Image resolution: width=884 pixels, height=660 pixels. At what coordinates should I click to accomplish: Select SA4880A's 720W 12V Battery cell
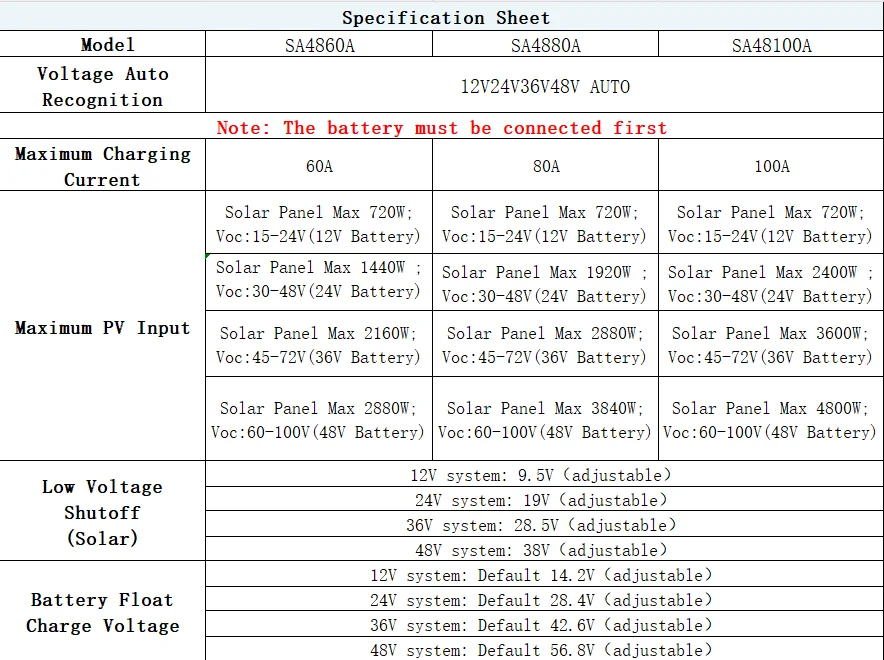tap(545, 223)
